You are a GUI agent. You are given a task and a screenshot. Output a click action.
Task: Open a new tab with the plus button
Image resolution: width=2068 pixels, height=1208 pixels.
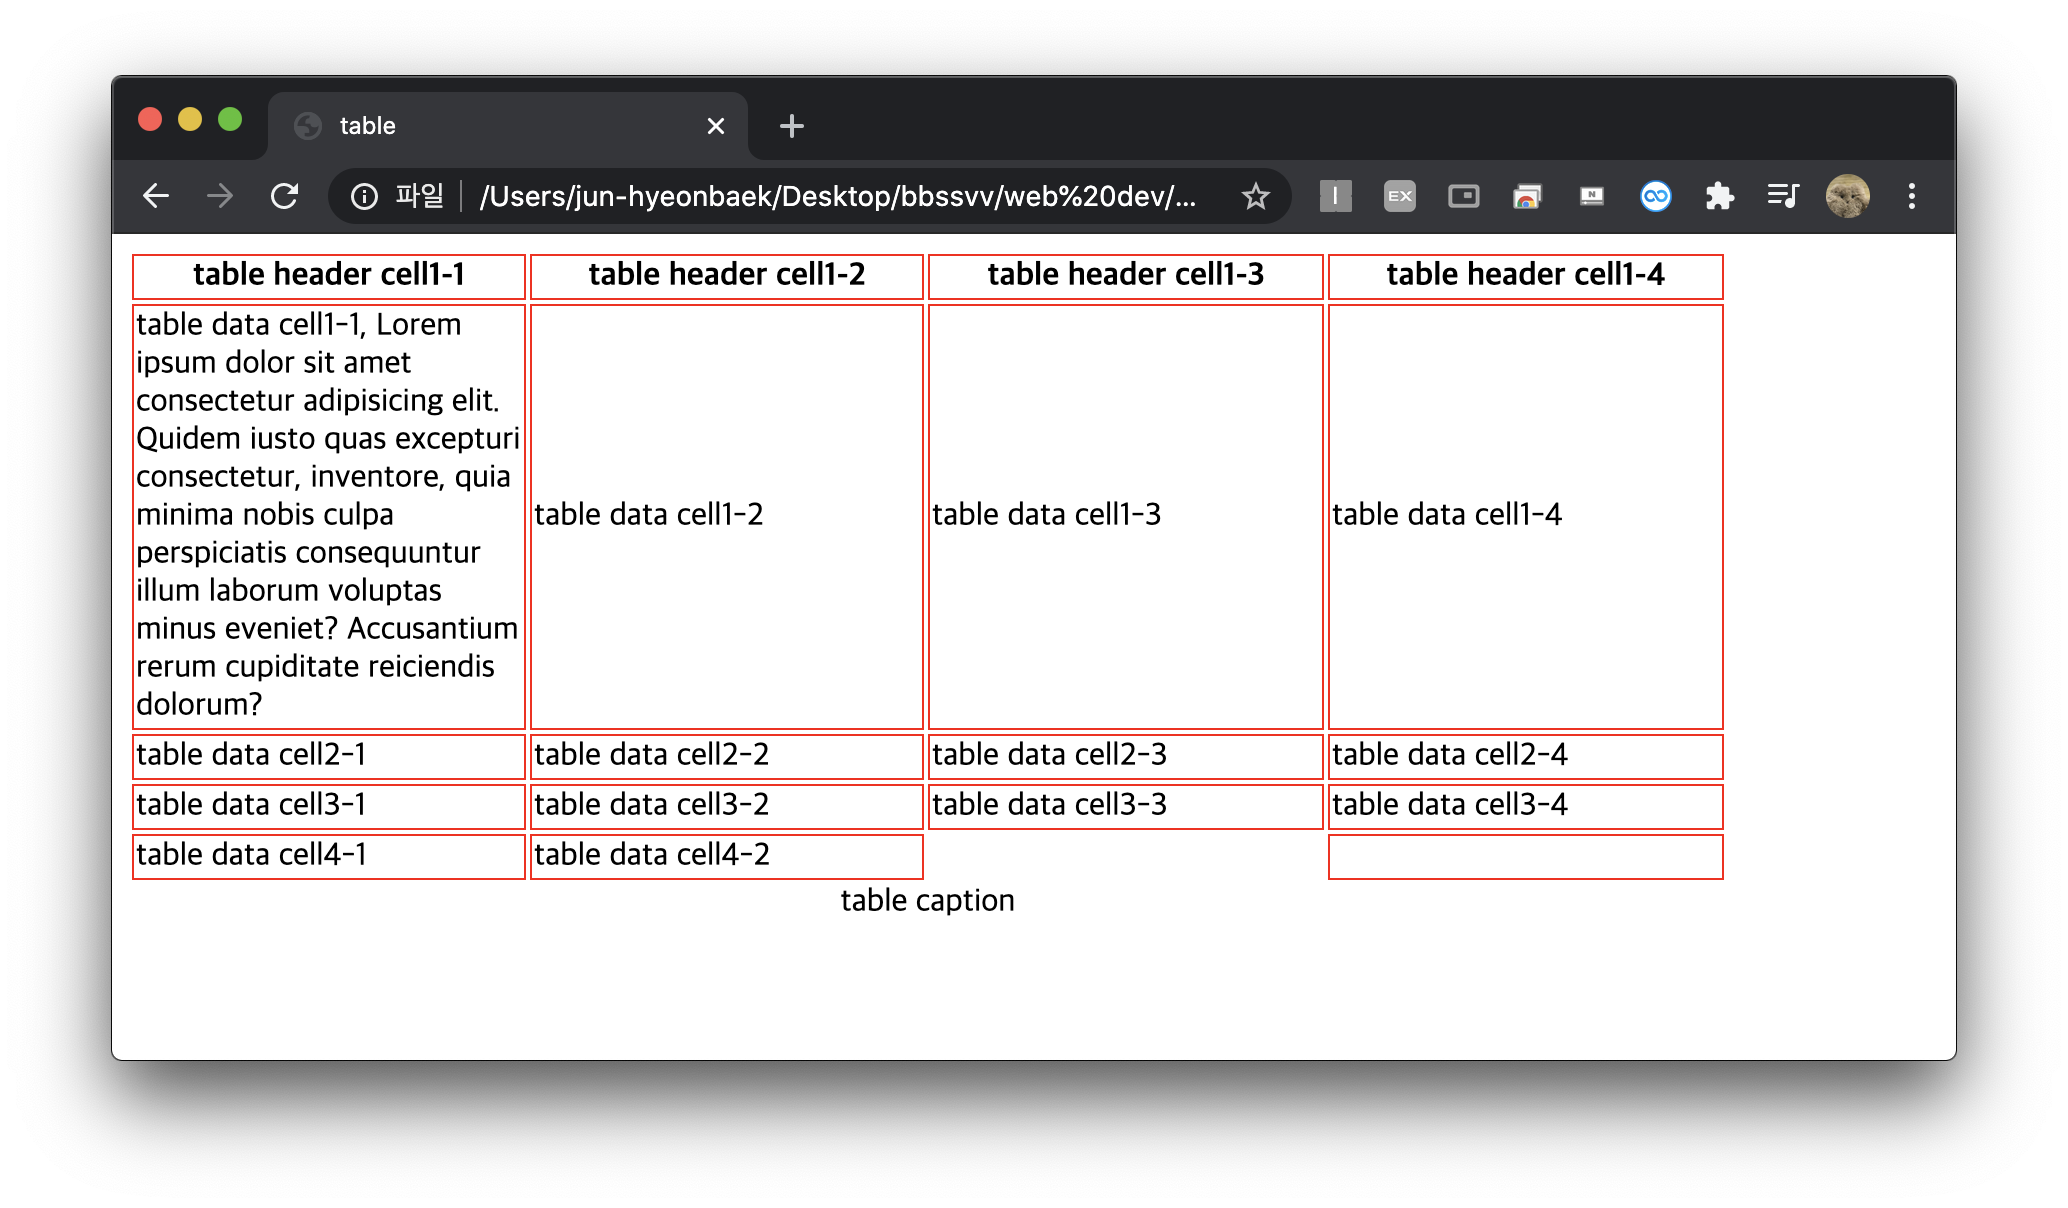coord(791,126)
